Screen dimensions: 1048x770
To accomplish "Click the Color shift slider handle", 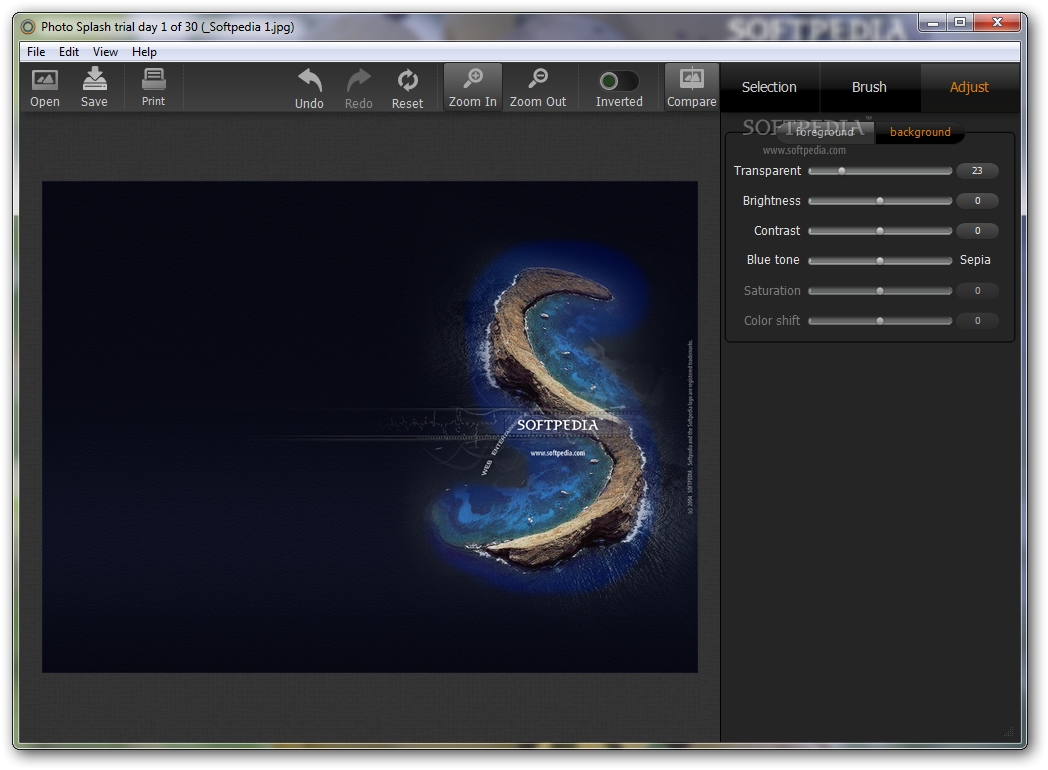I will pos(880,321).
